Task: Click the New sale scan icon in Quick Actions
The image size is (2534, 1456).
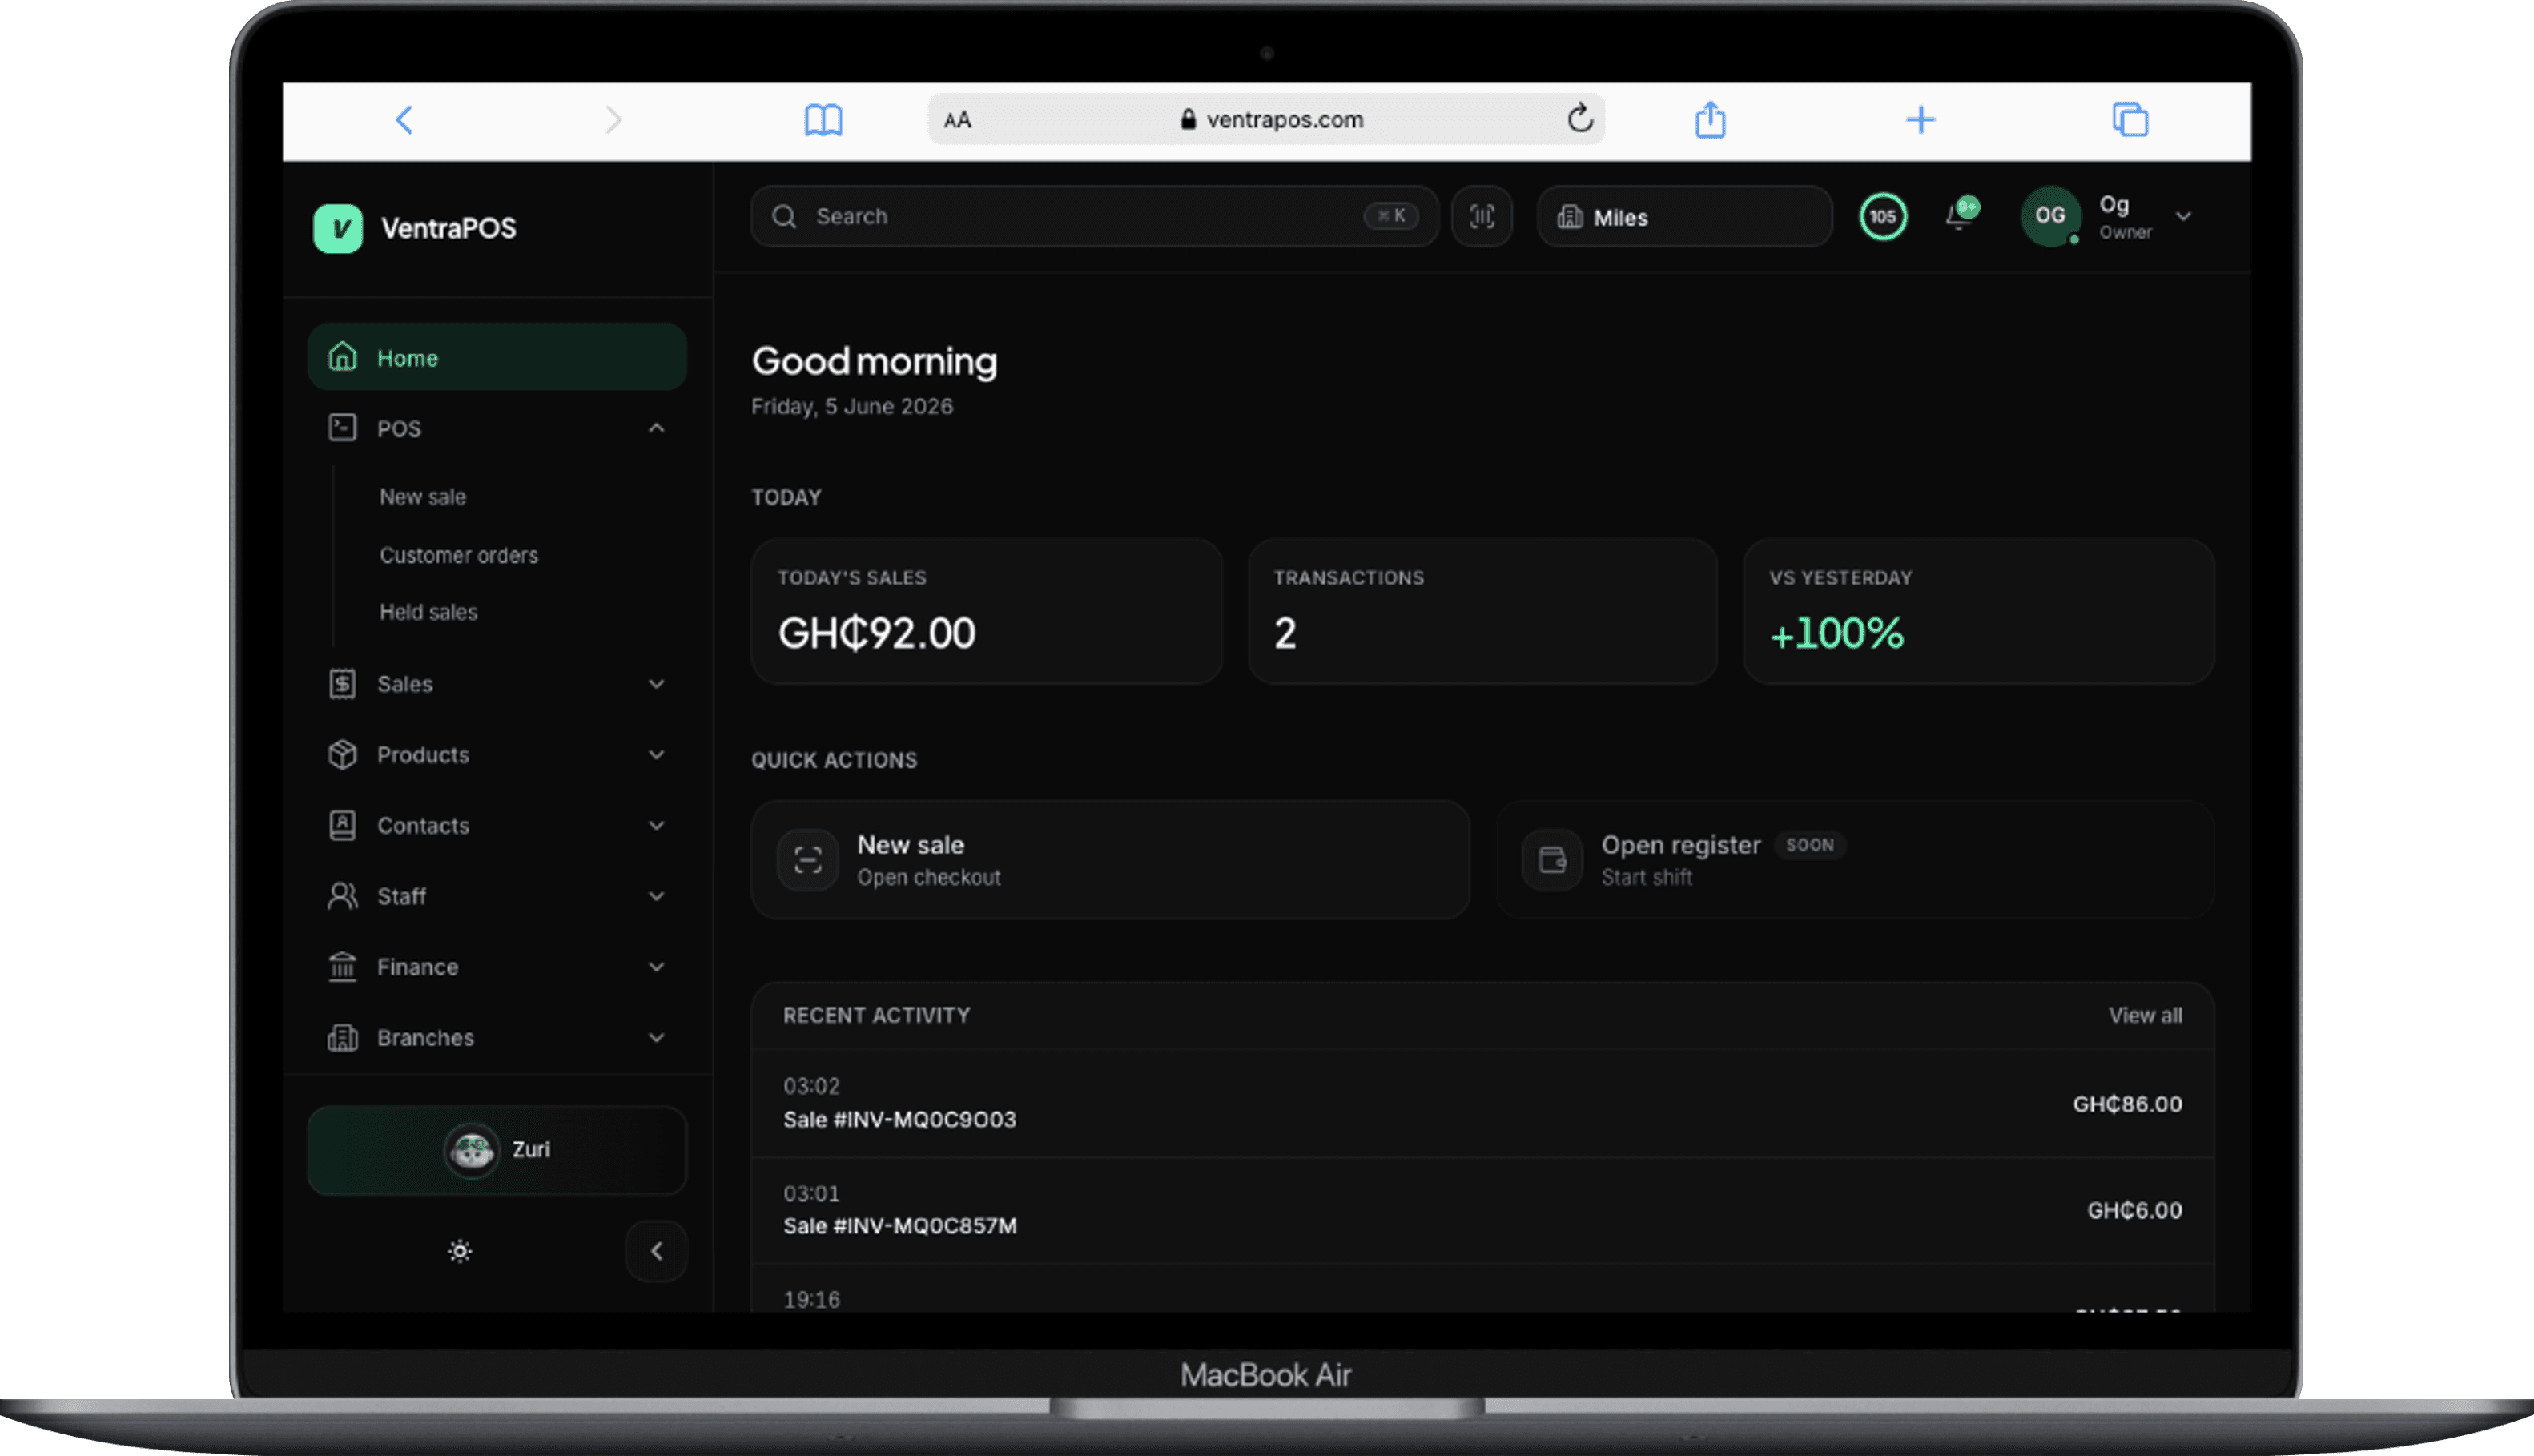Action: click(808, 860)
